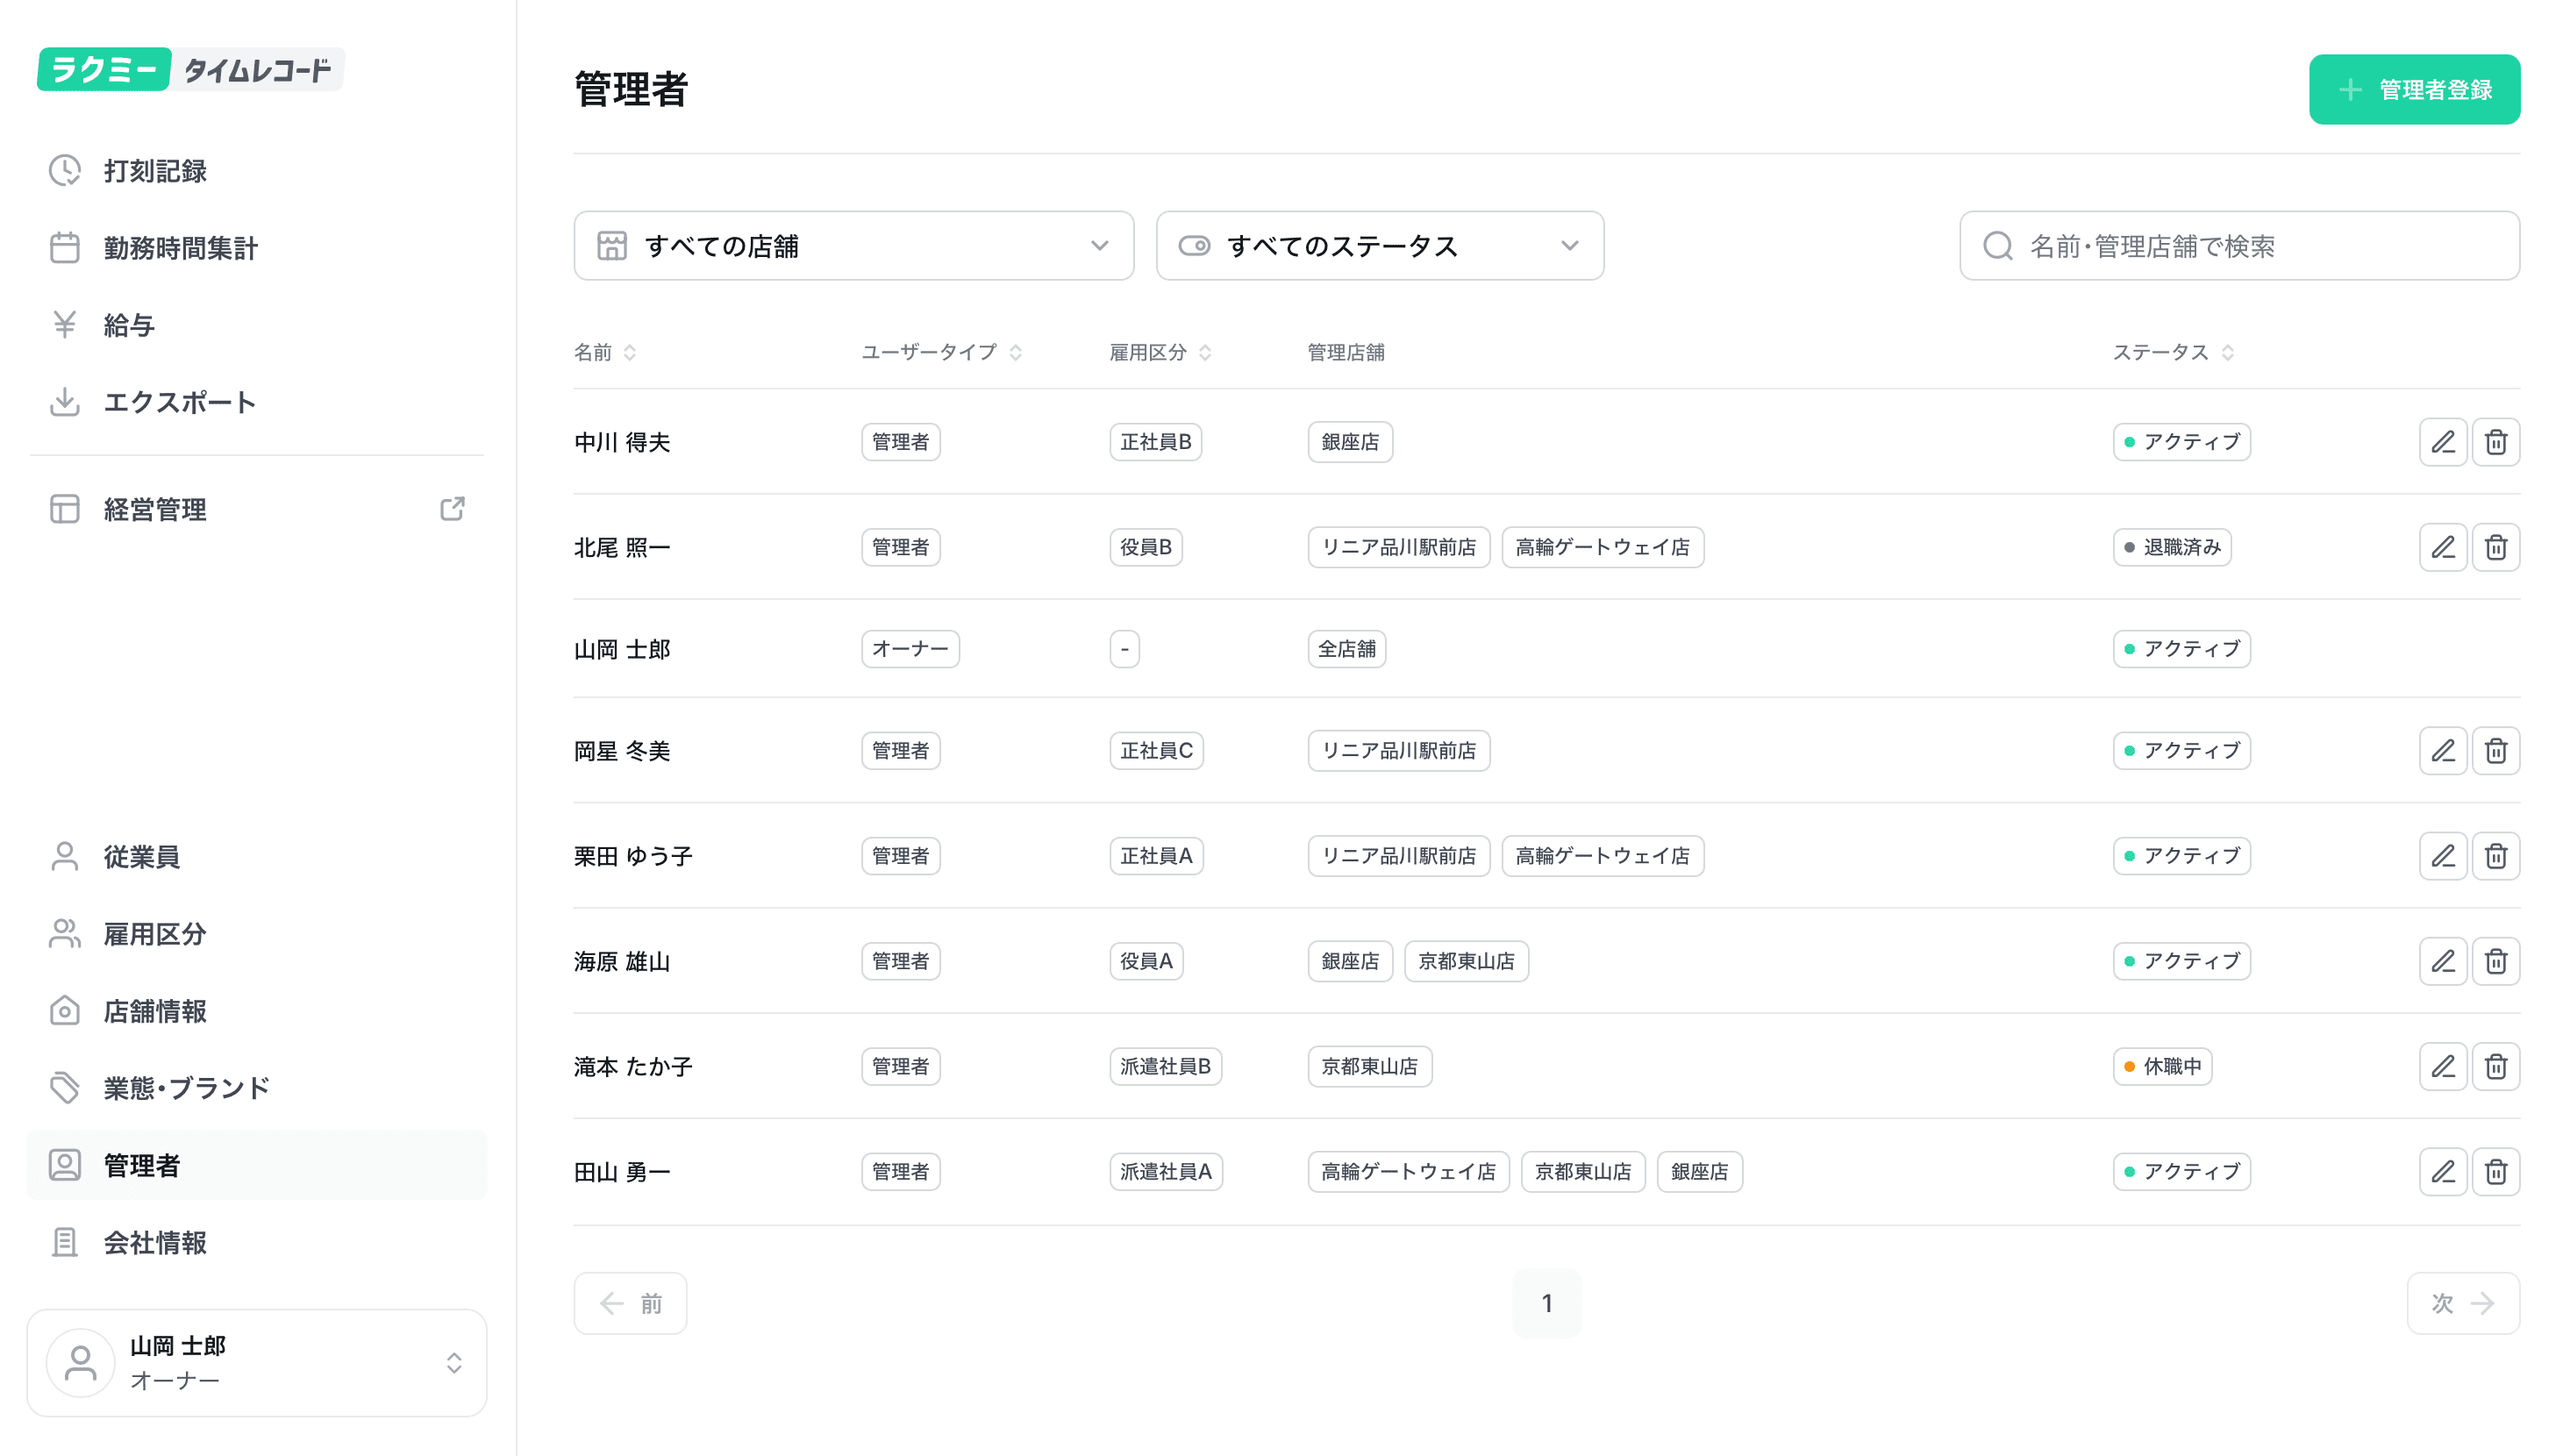The width and height of the screenshot is (2570, 1456).
Task: Delete 滝本 たか子 with trash icon
Action: point(2495,1066)
